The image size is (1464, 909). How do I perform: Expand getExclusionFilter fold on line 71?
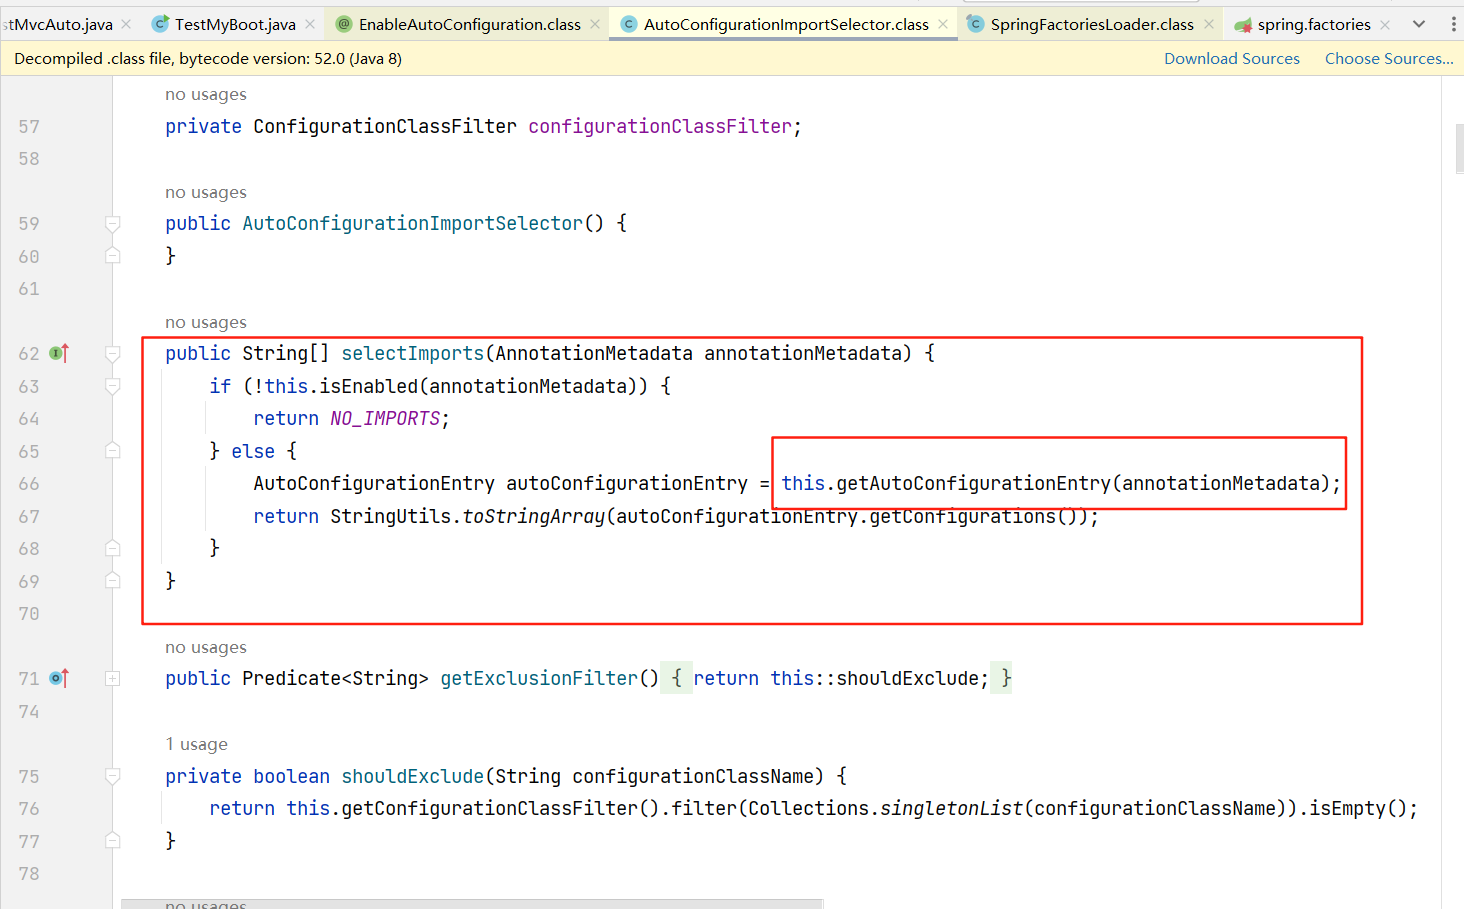pos(113,678)
